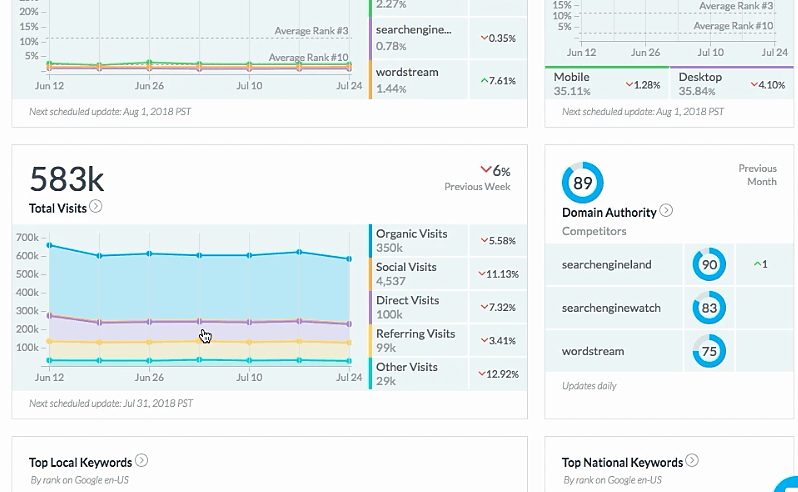
Task: Click the Domain Authority 89 donut gauge
Action: [583, 183]
